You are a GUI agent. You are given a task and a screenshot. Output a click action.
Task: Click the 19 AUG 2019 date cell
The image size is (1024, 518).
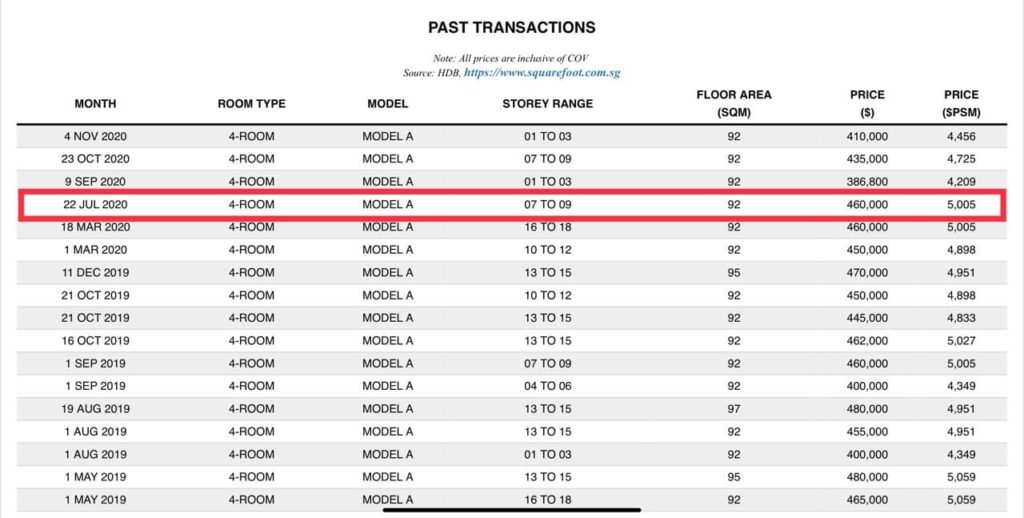(96, 409)
